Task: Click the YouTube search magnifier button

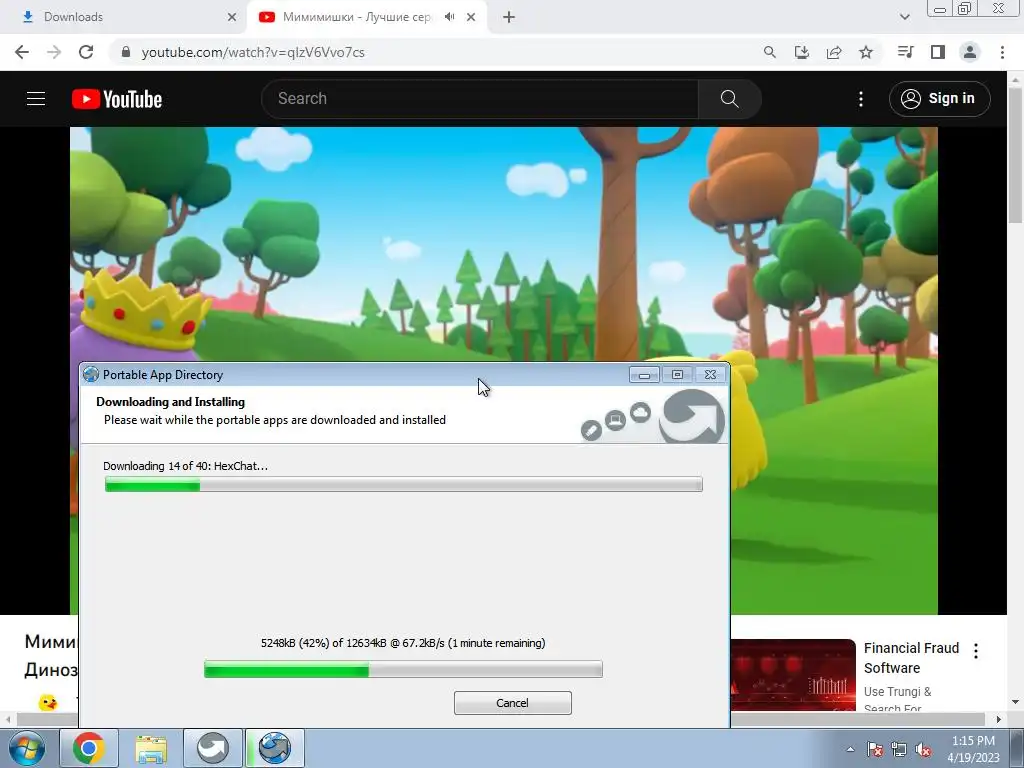Action: (729, 99)
